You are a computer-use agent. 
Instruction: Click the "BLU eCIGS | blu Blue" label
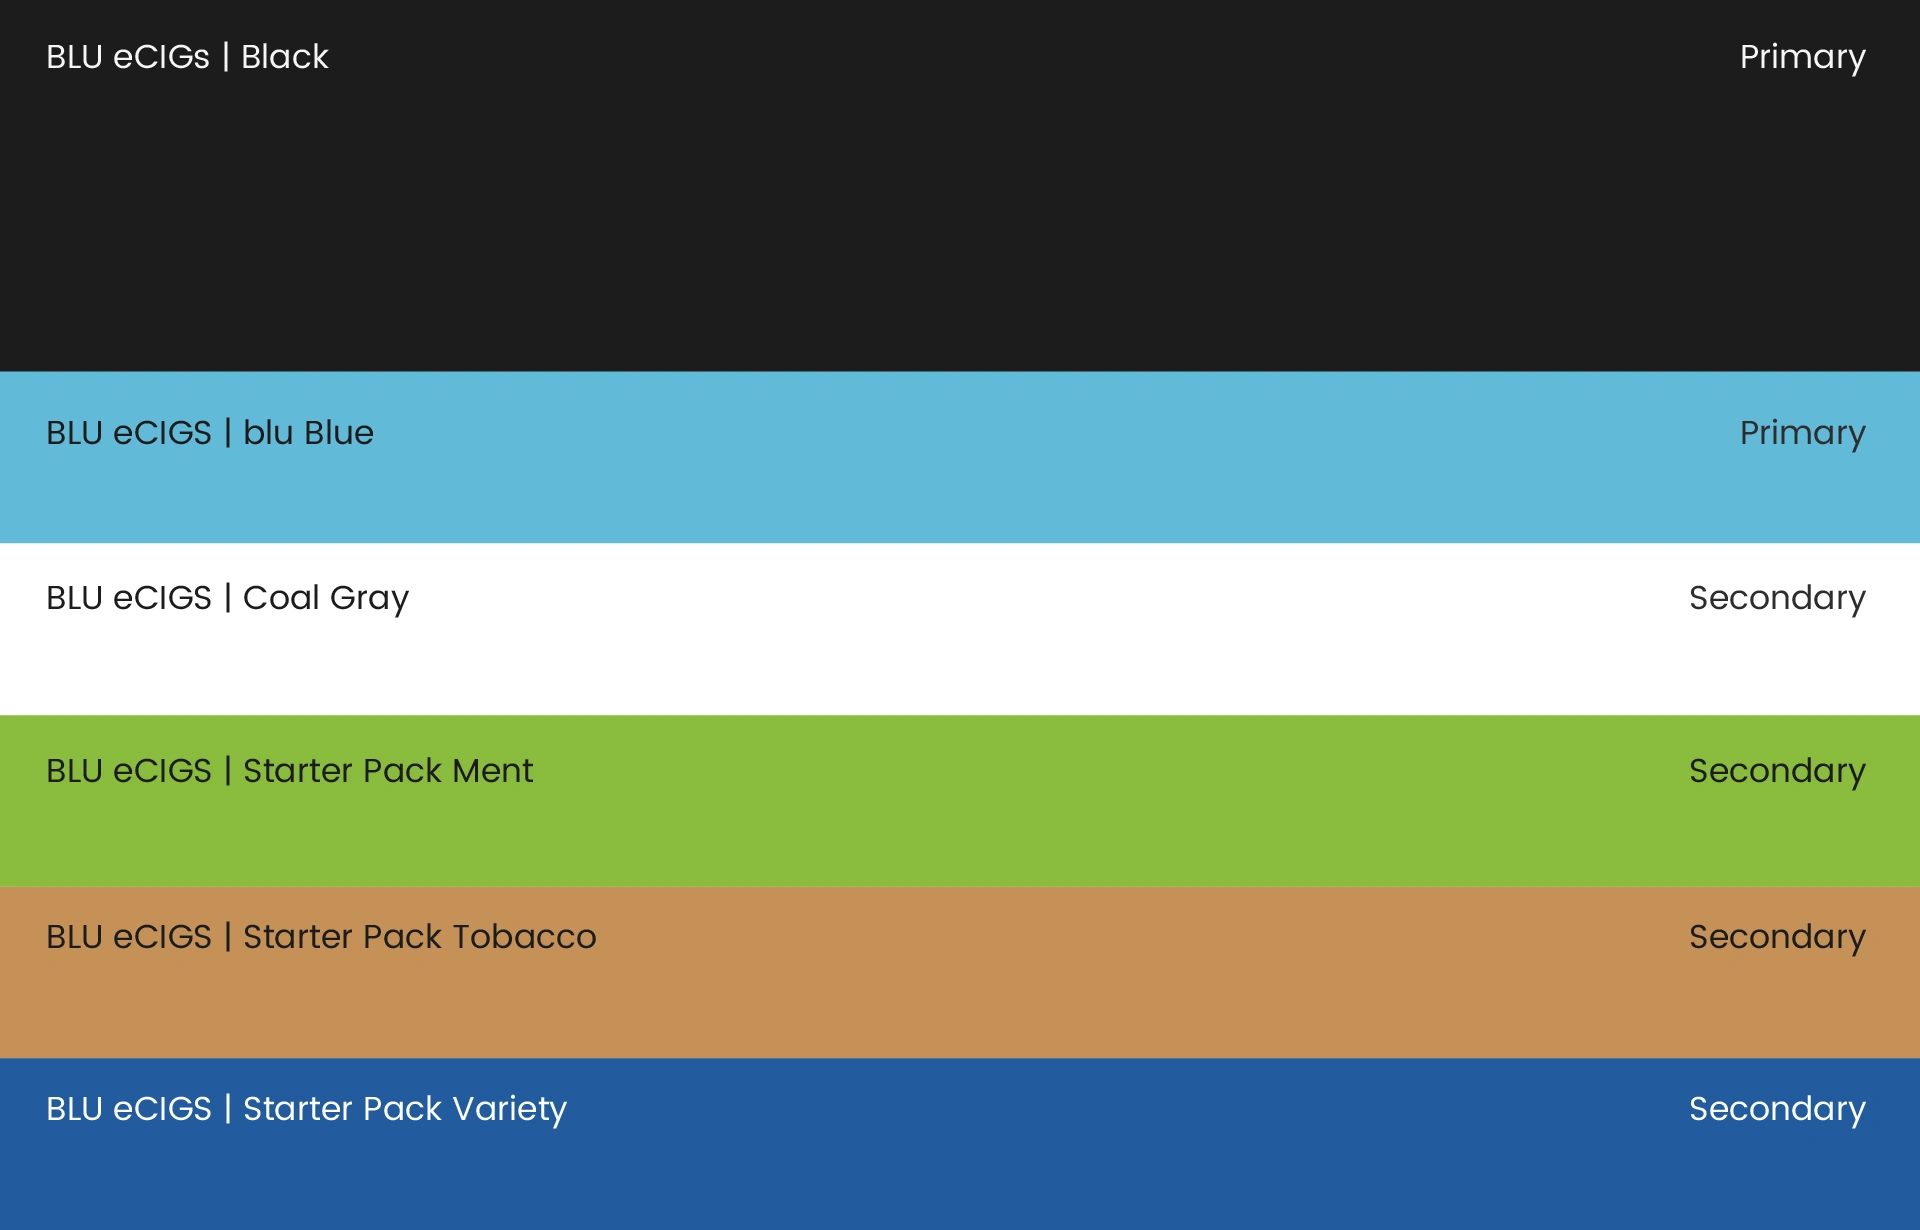click(210, 433)
